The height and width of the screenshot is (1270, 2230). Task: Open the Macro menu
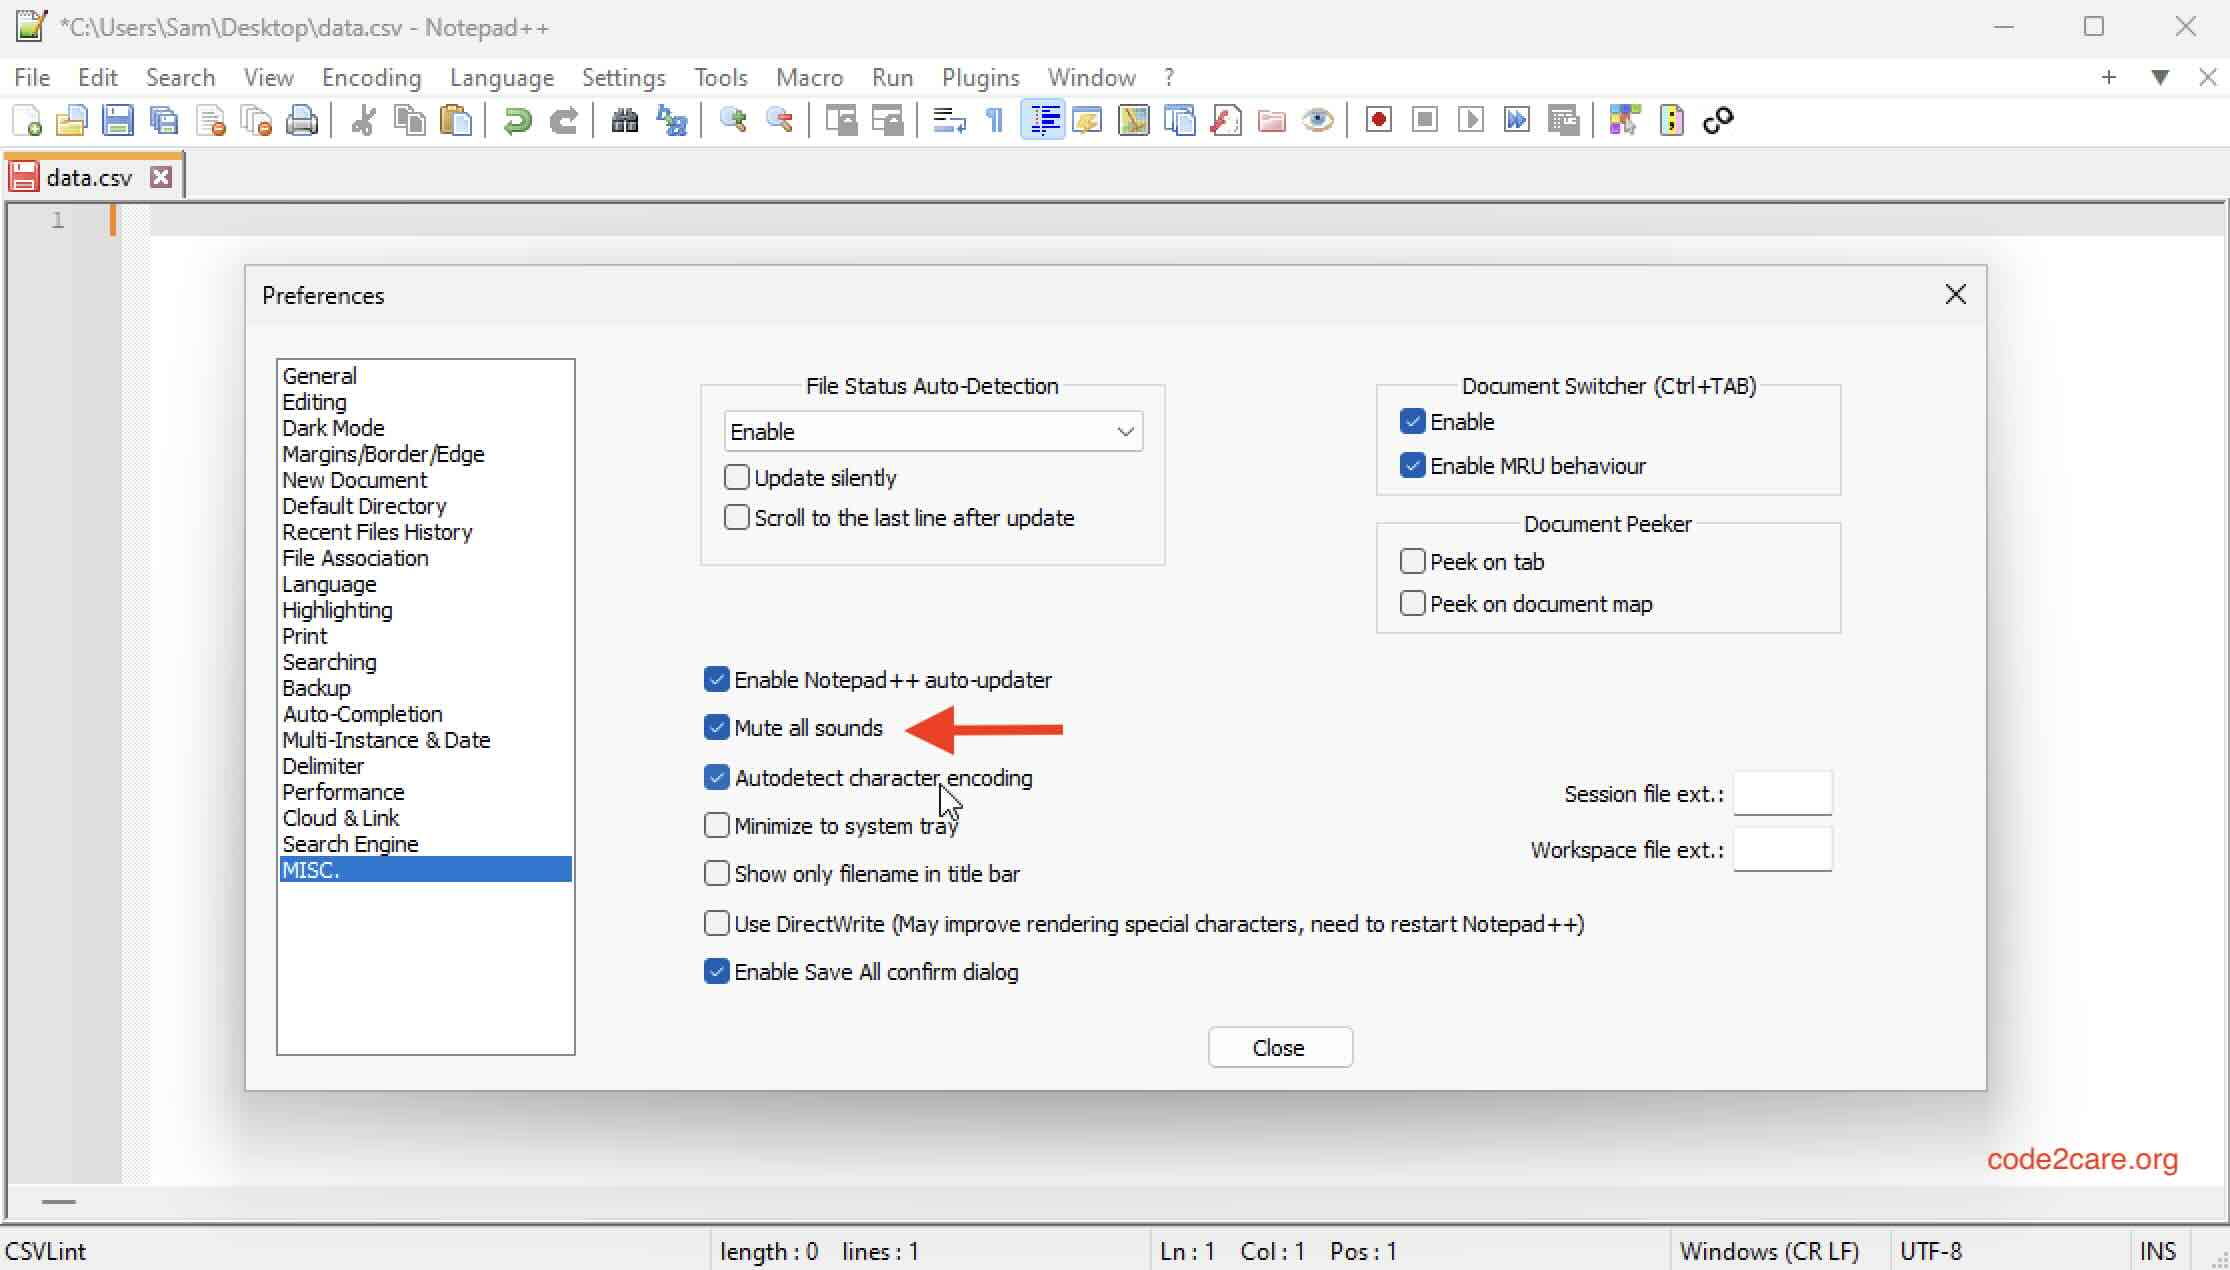click(x=808, y=77)
